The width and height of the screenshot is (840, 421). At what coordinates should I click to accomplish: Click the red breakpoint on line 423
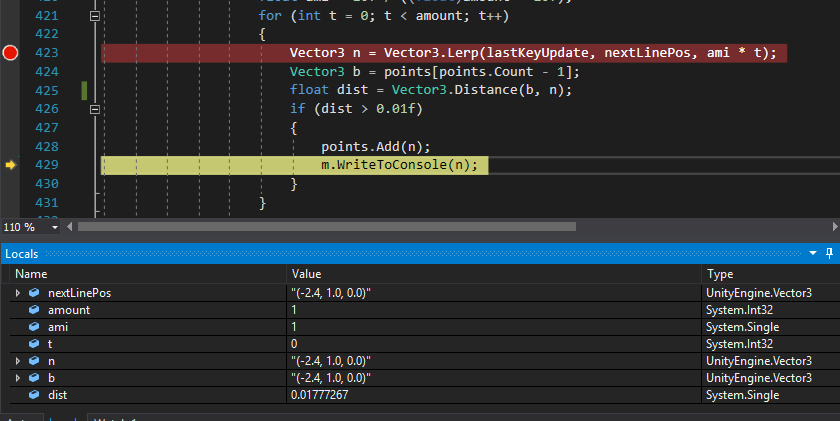pyautogui.click(x=11, y=53)
